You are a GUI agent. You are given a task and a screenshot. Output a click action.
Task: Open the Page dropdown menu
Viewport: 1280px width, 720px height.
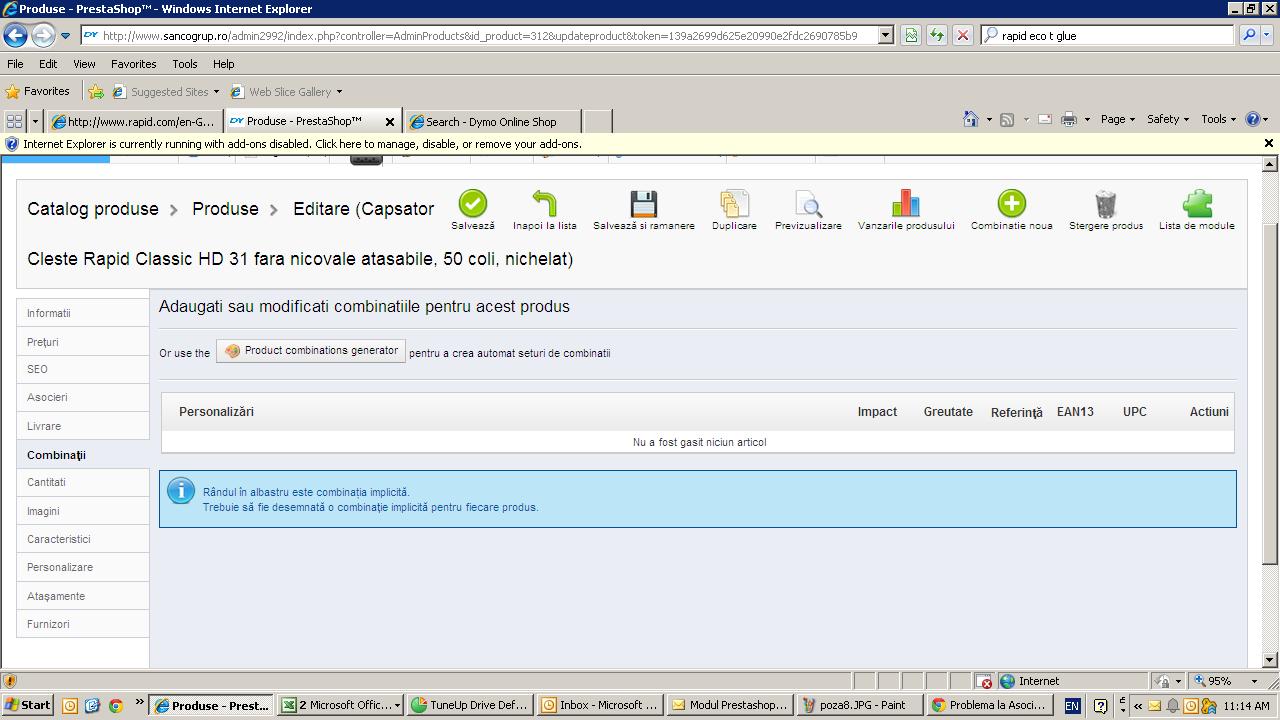click(x=1117, y=119)
